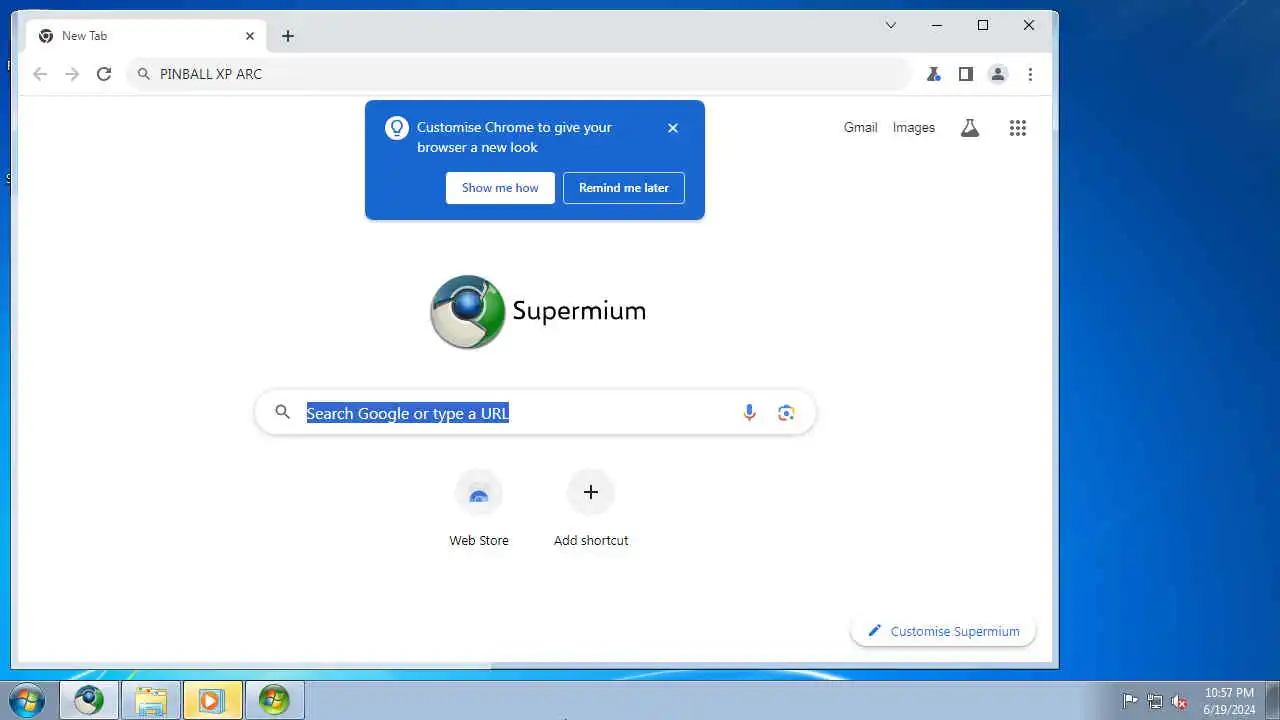The width and height of the screenshot is (1280, 720).
Task: Click Supermium icon in taskbar
Action: pos(89,700)
